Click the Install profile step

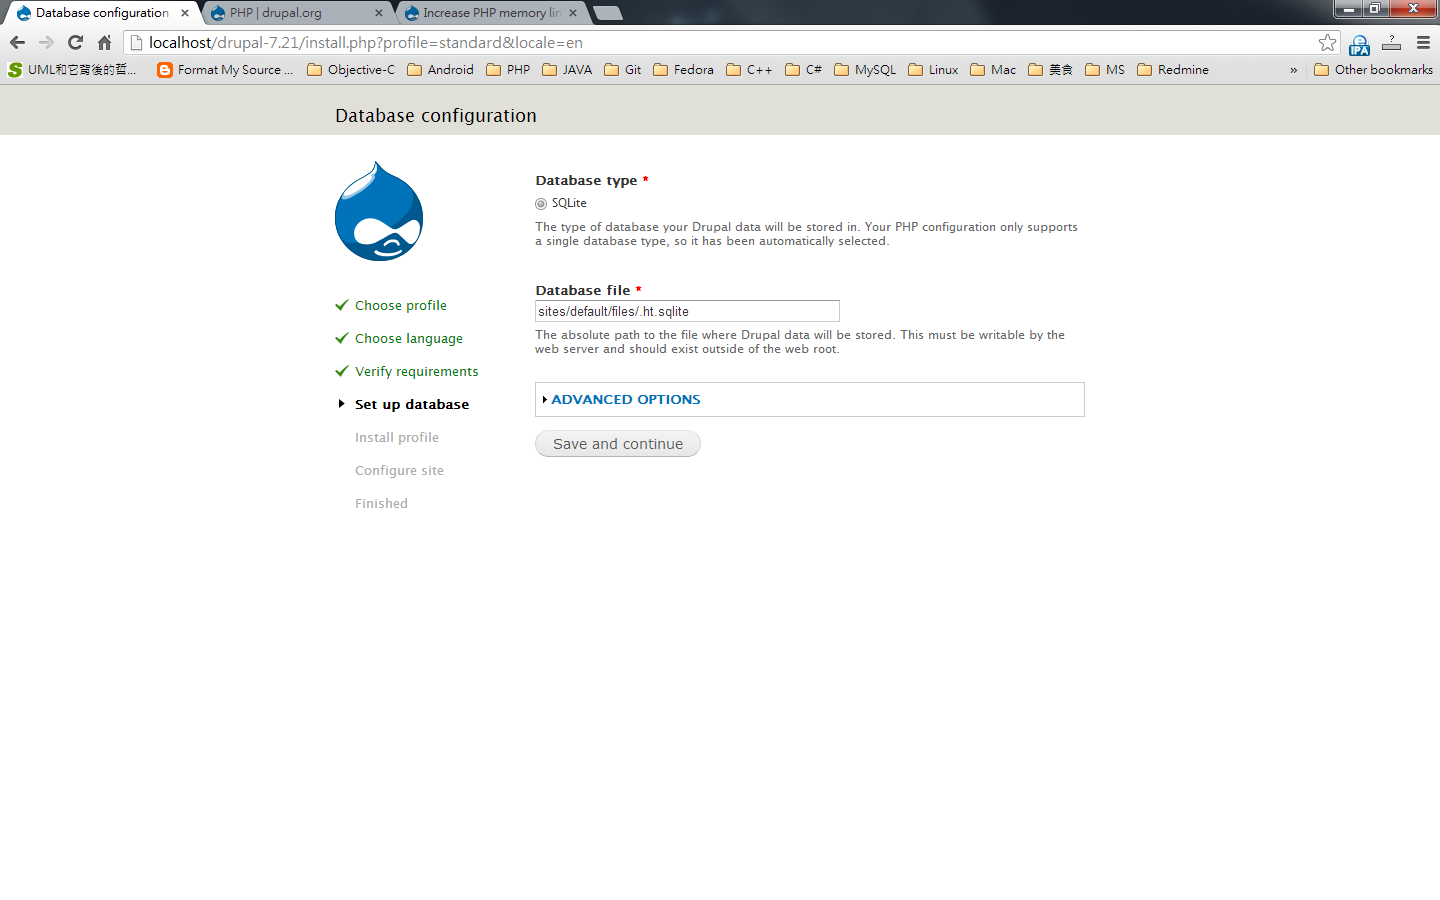(x=396, y=437)
